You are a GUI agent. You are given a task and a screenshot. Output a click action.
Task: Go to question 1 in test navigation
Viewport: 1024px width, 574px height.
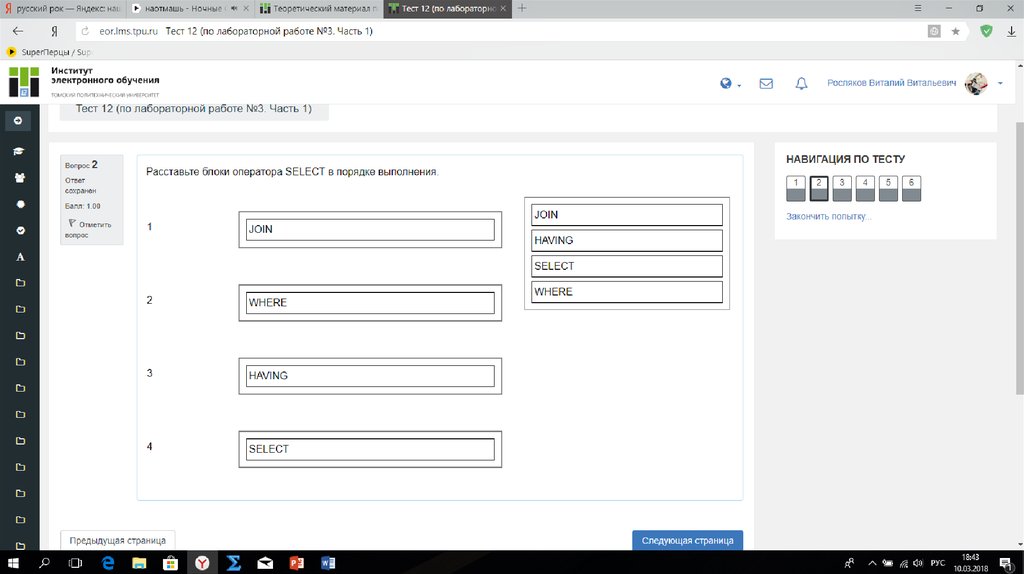795,189
